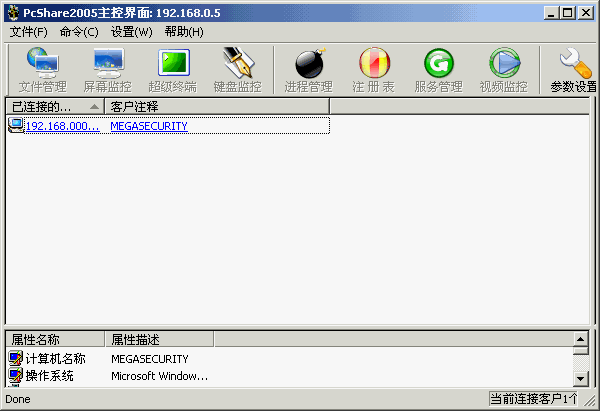Open the 文件管理 file manager tool
Image resolution: width=600 pixels, height=411 pixels.
tap(42, 70)
